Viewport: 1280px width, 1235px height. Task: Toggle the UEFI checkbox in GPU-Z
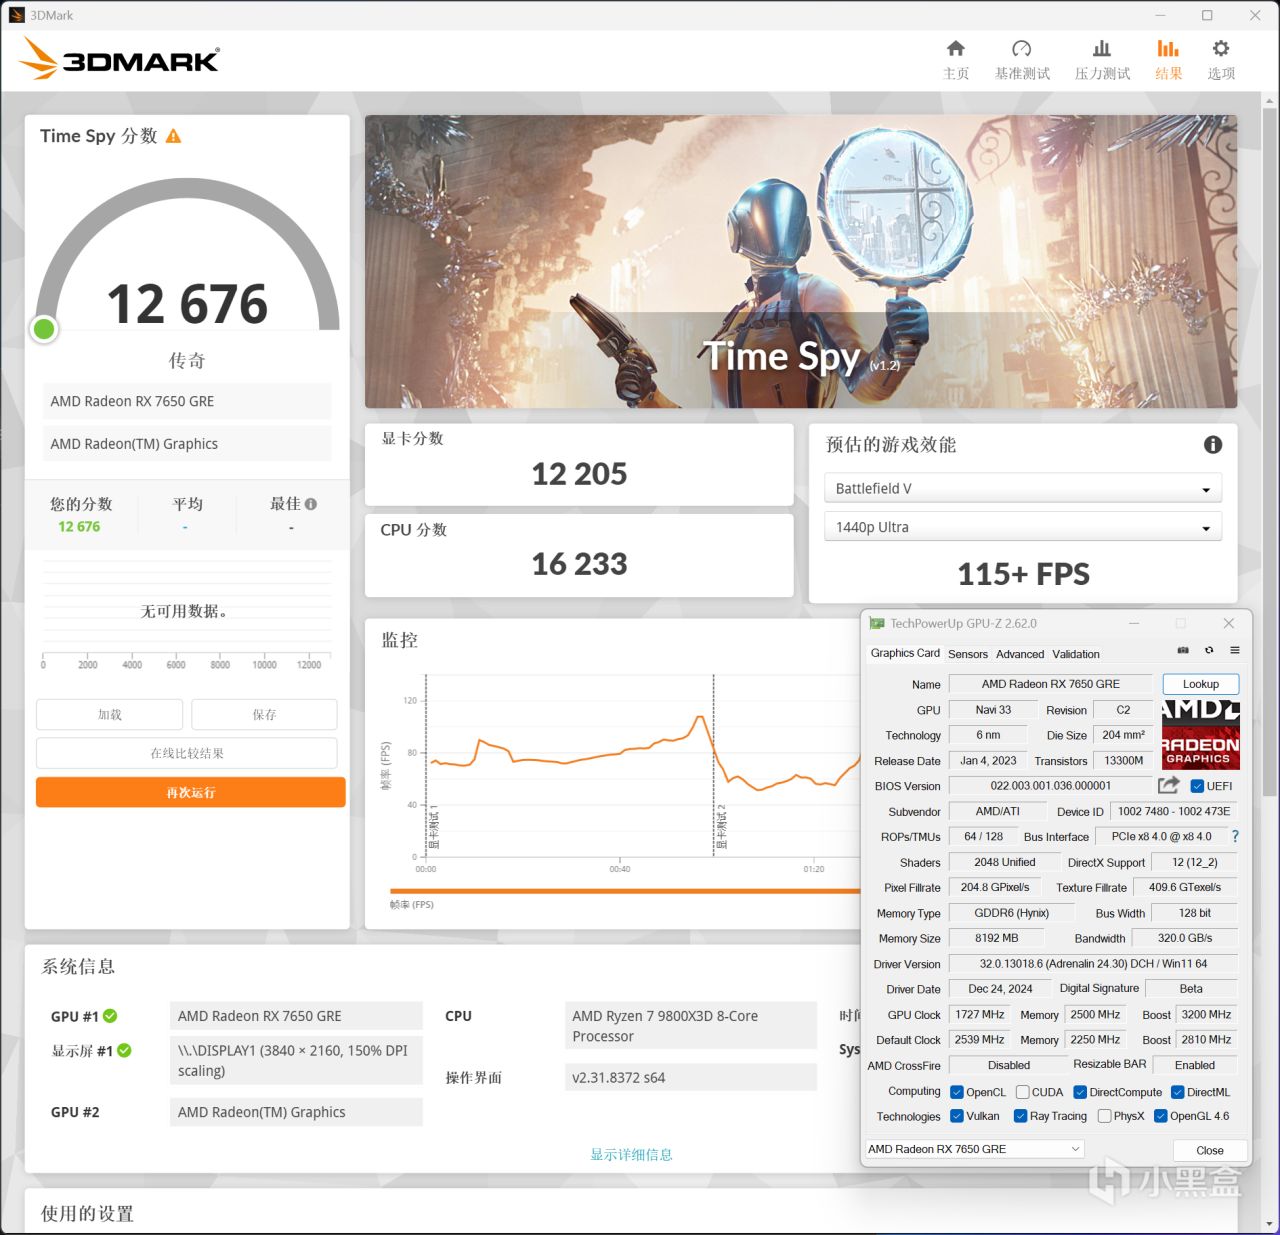[1197, 786]
